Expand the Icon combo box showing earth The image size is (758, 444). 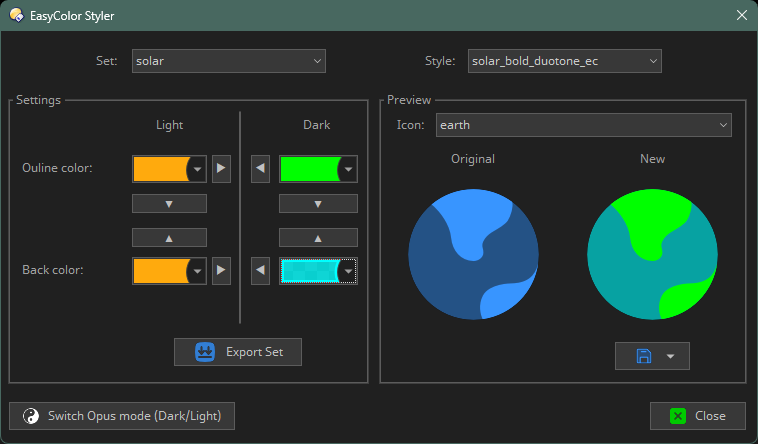(x=583, y=125)
